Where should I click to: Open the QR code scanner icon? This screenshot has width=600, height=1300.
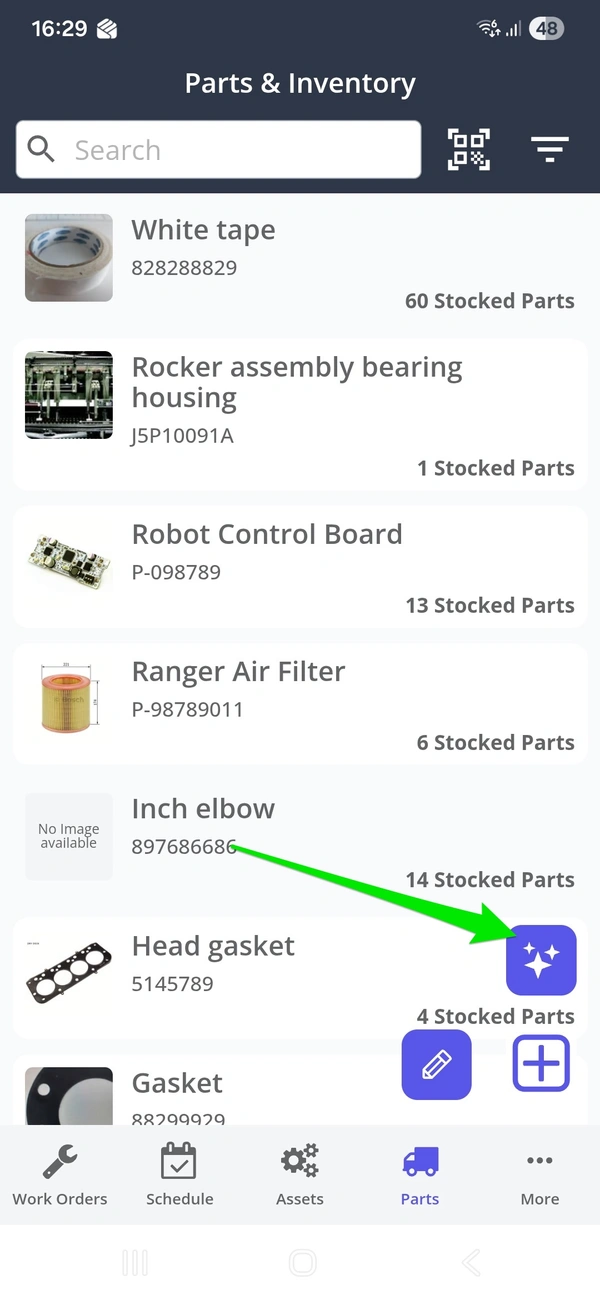coord(468,150)
